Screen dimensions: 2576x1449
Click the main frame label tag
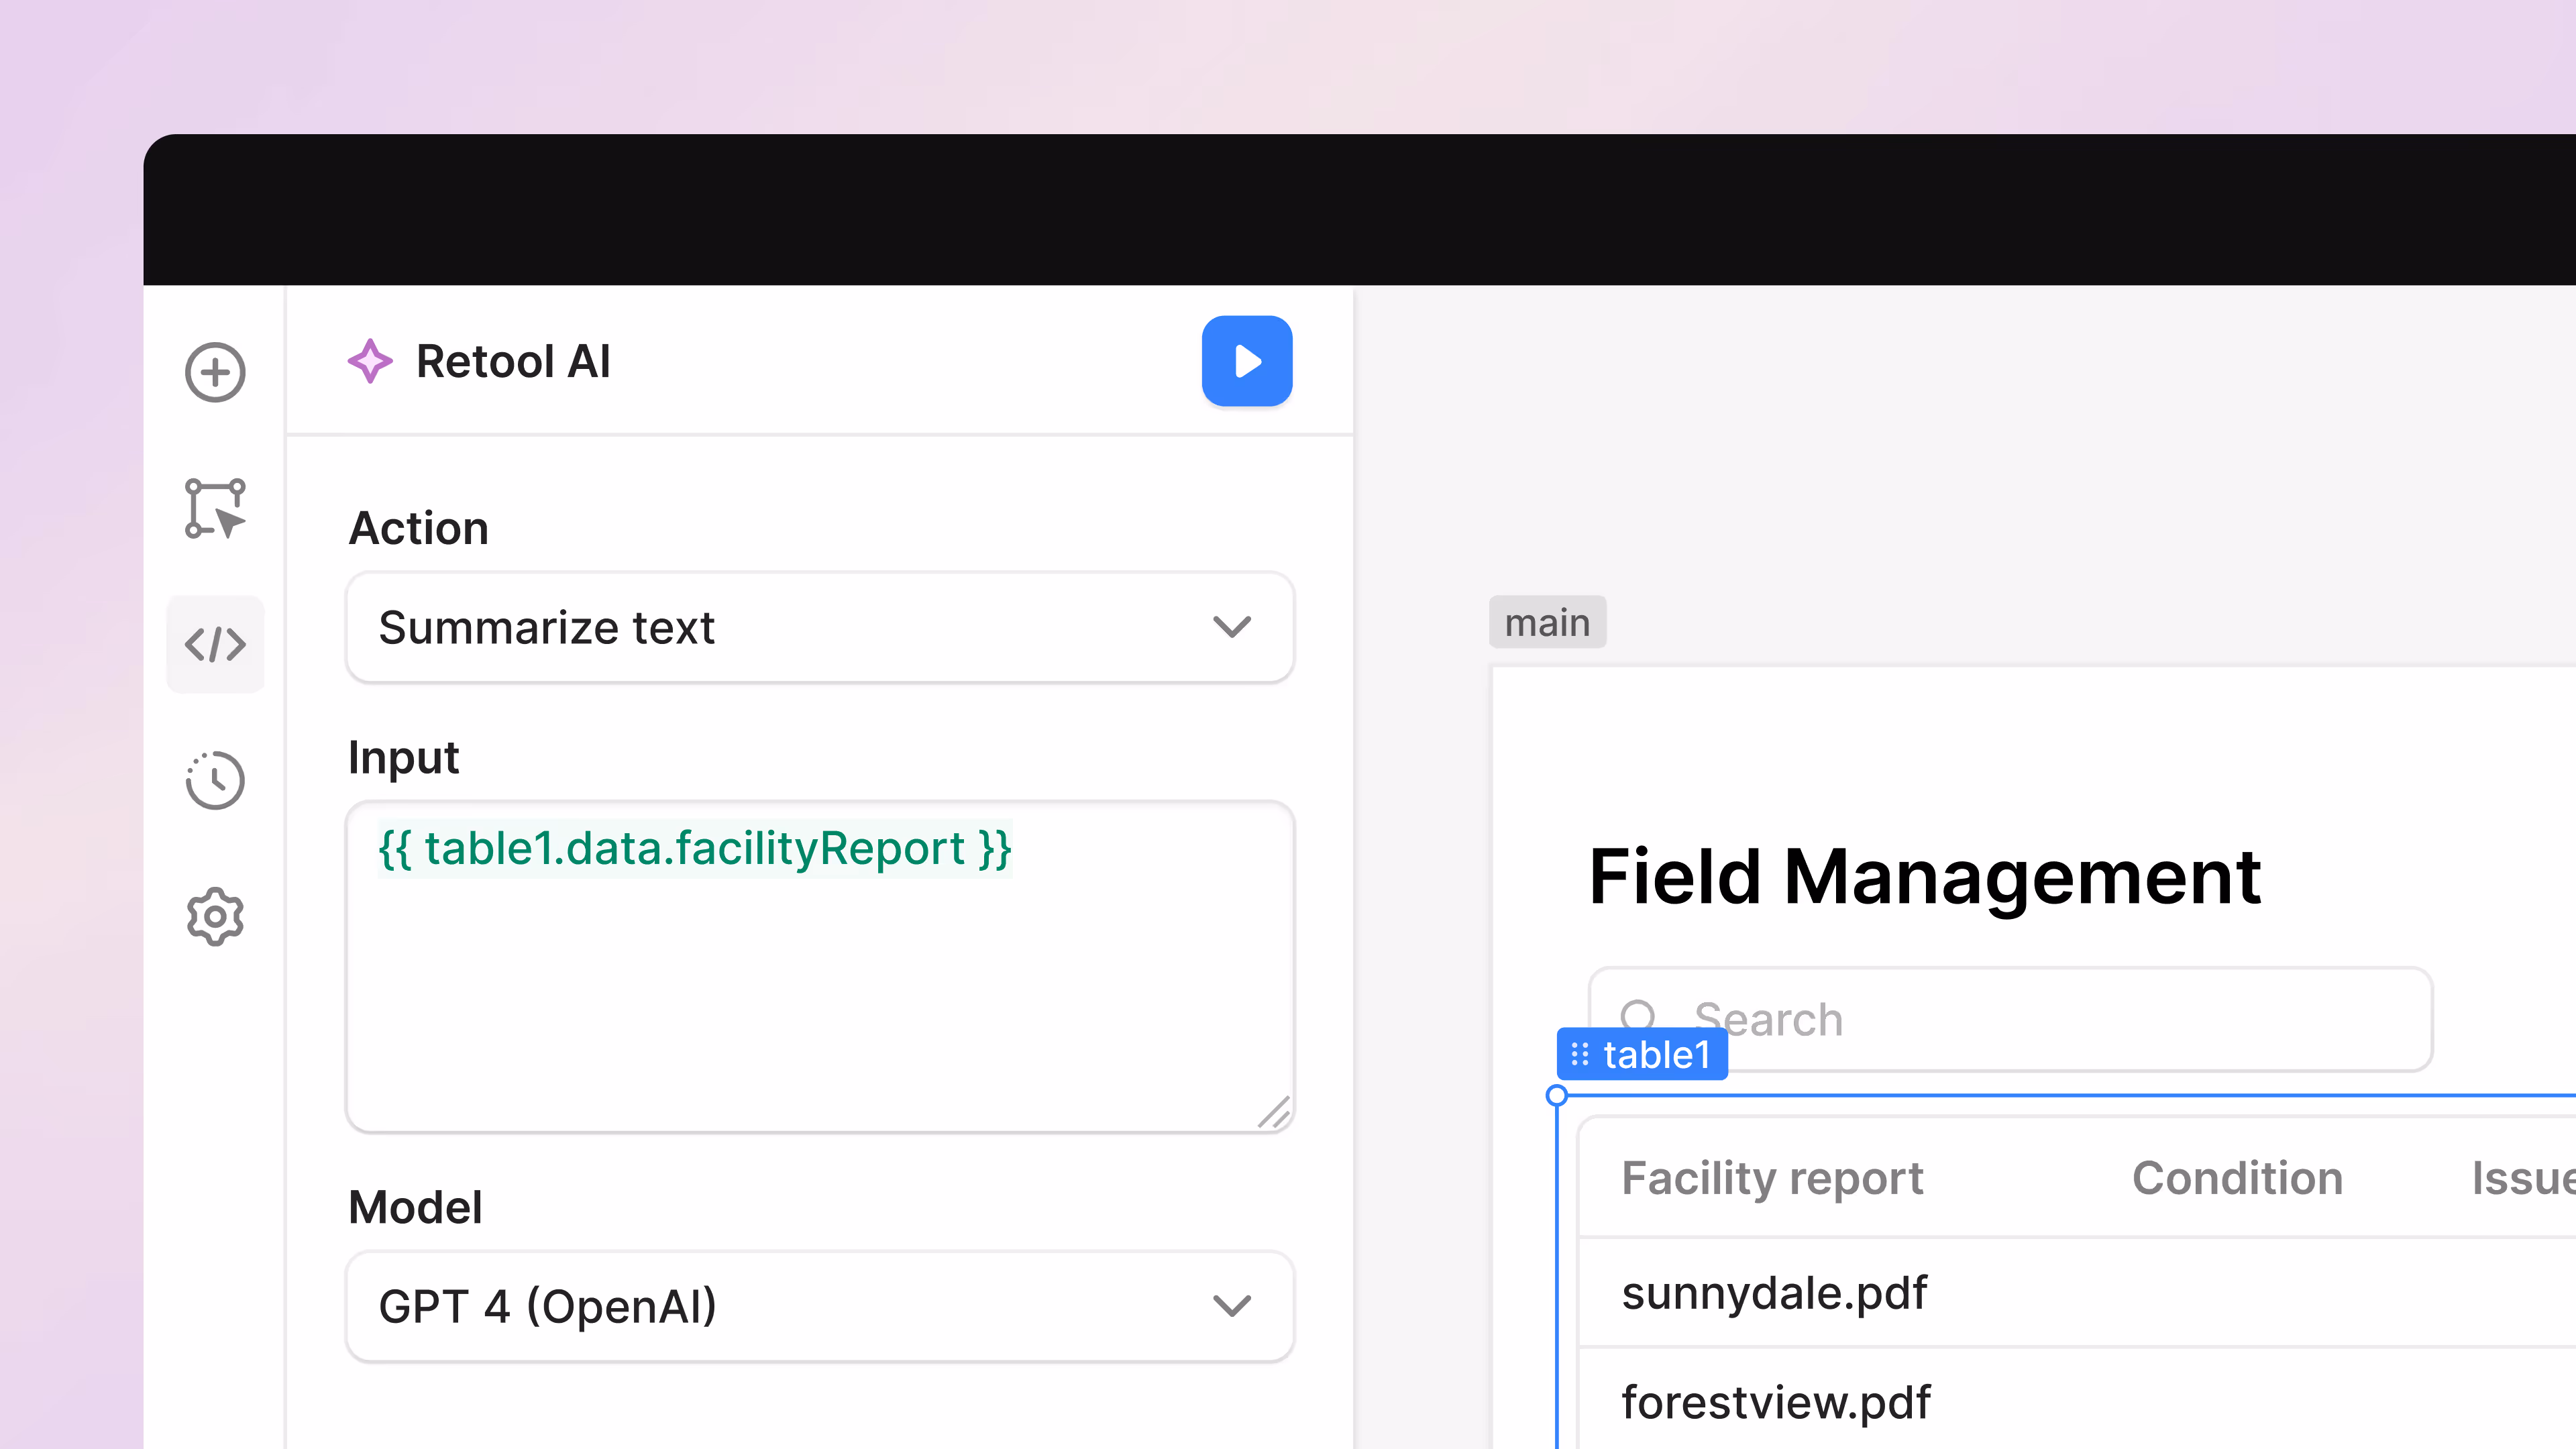pyautogui.click(x=1547, y=623)
